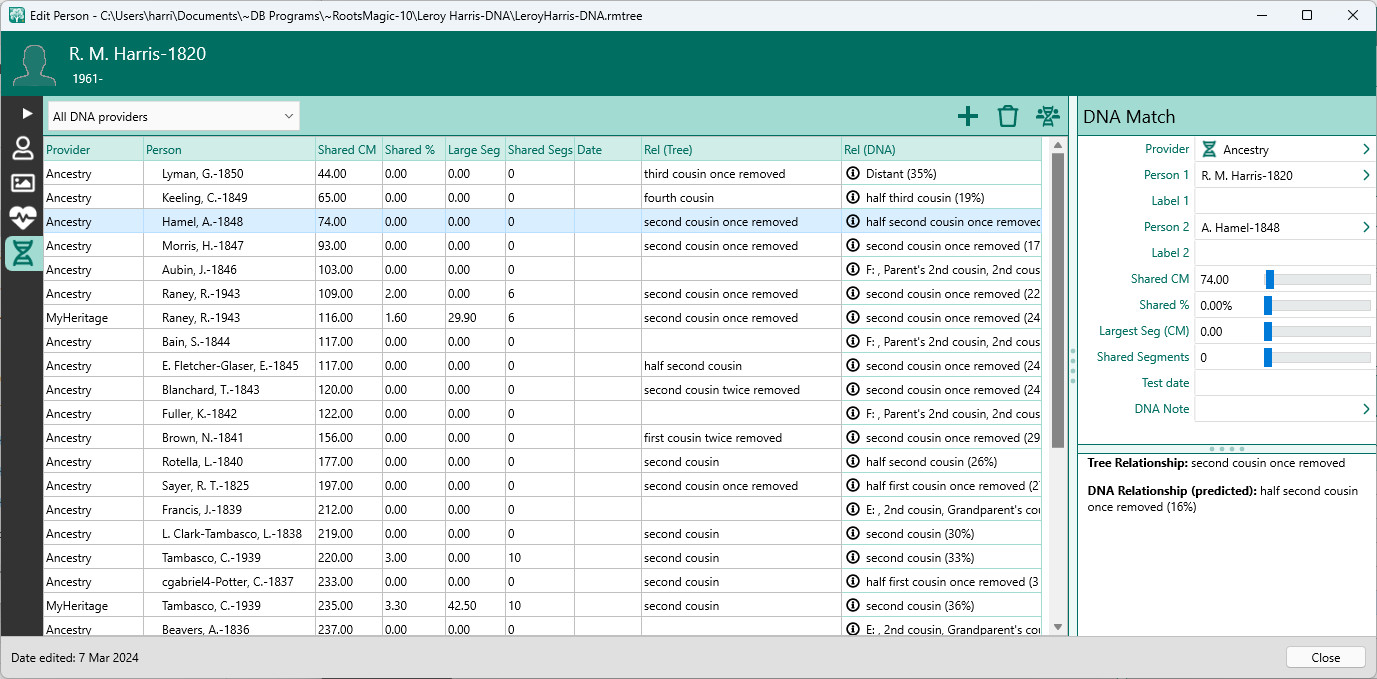Open the DNA Note editor chevron
1377x679 pixels.
pyautogui.click(x=1366, y=409)
